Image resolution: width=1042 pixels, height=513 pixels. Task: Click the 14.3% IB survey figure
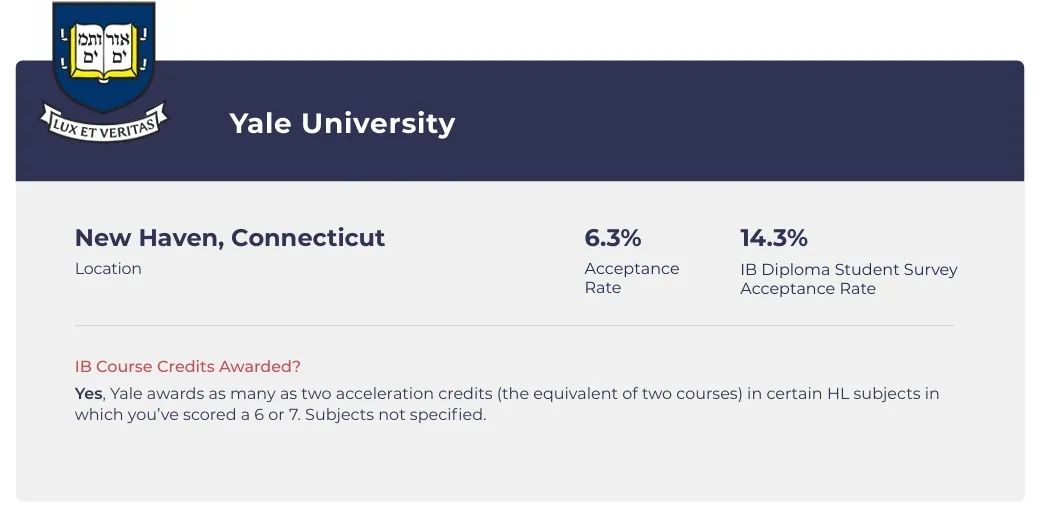[x=774, y=238]
